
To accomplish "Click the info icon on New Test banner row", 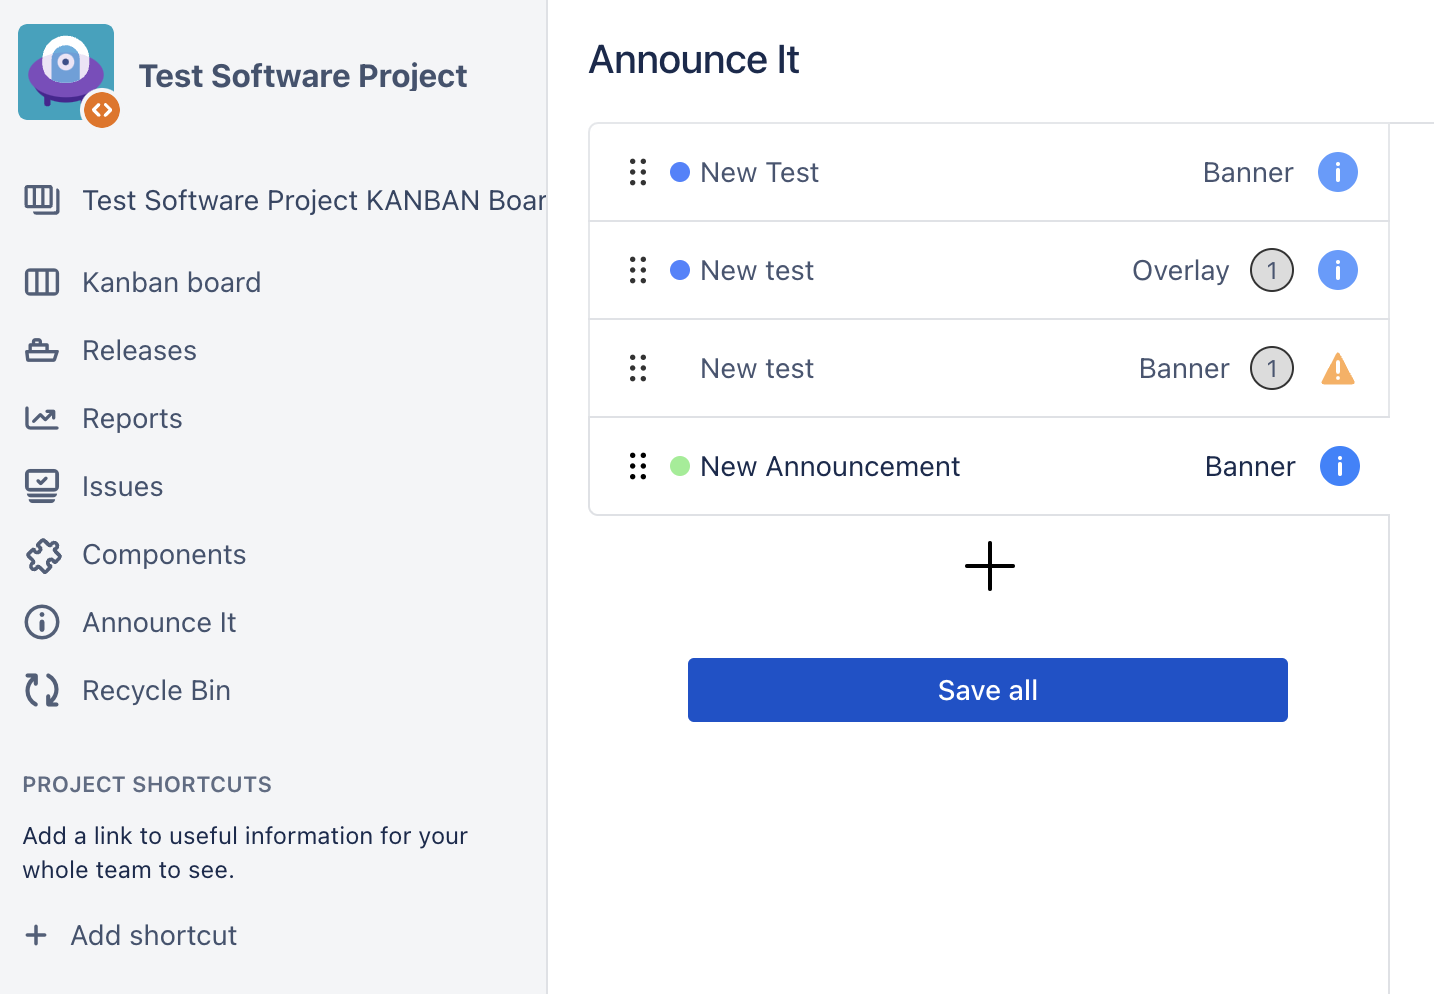I will [x=1337, y=172].
